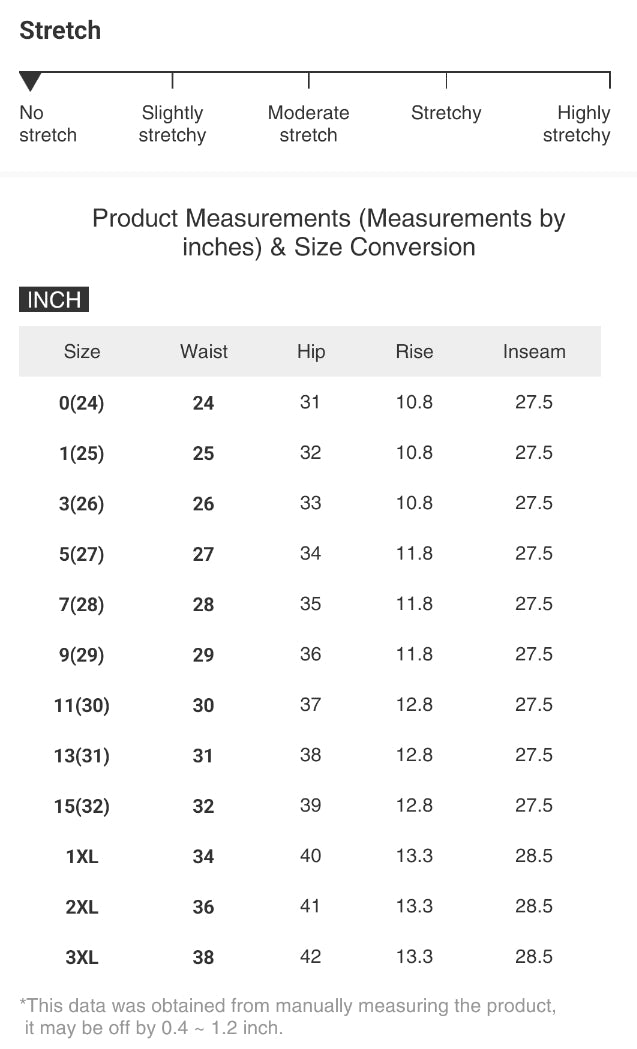Click the Size column header
637x1049 pixels.
pos(82,351)
